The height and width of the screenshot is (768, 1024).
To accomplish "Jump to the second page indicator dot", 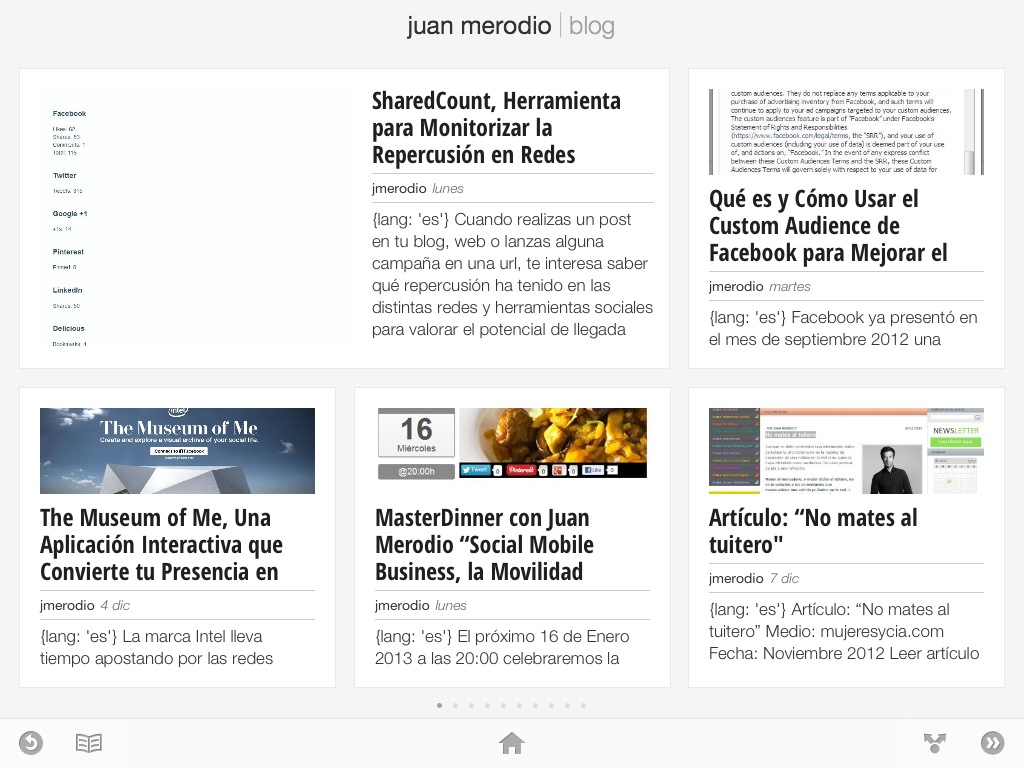I will pos(455,705).
